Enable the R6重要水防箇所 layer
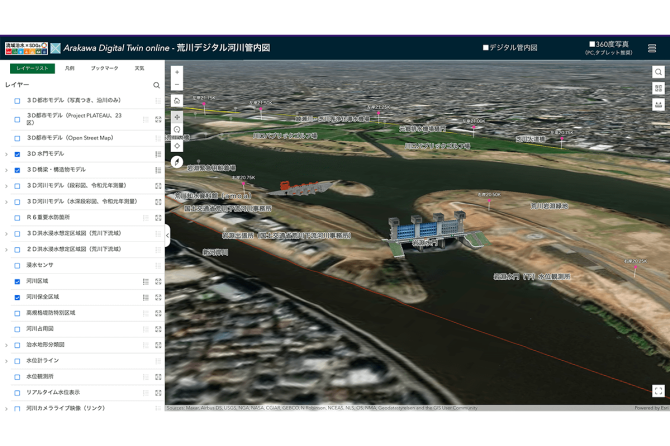The height and width of the screenshot is (446, 670). (17, 218)
